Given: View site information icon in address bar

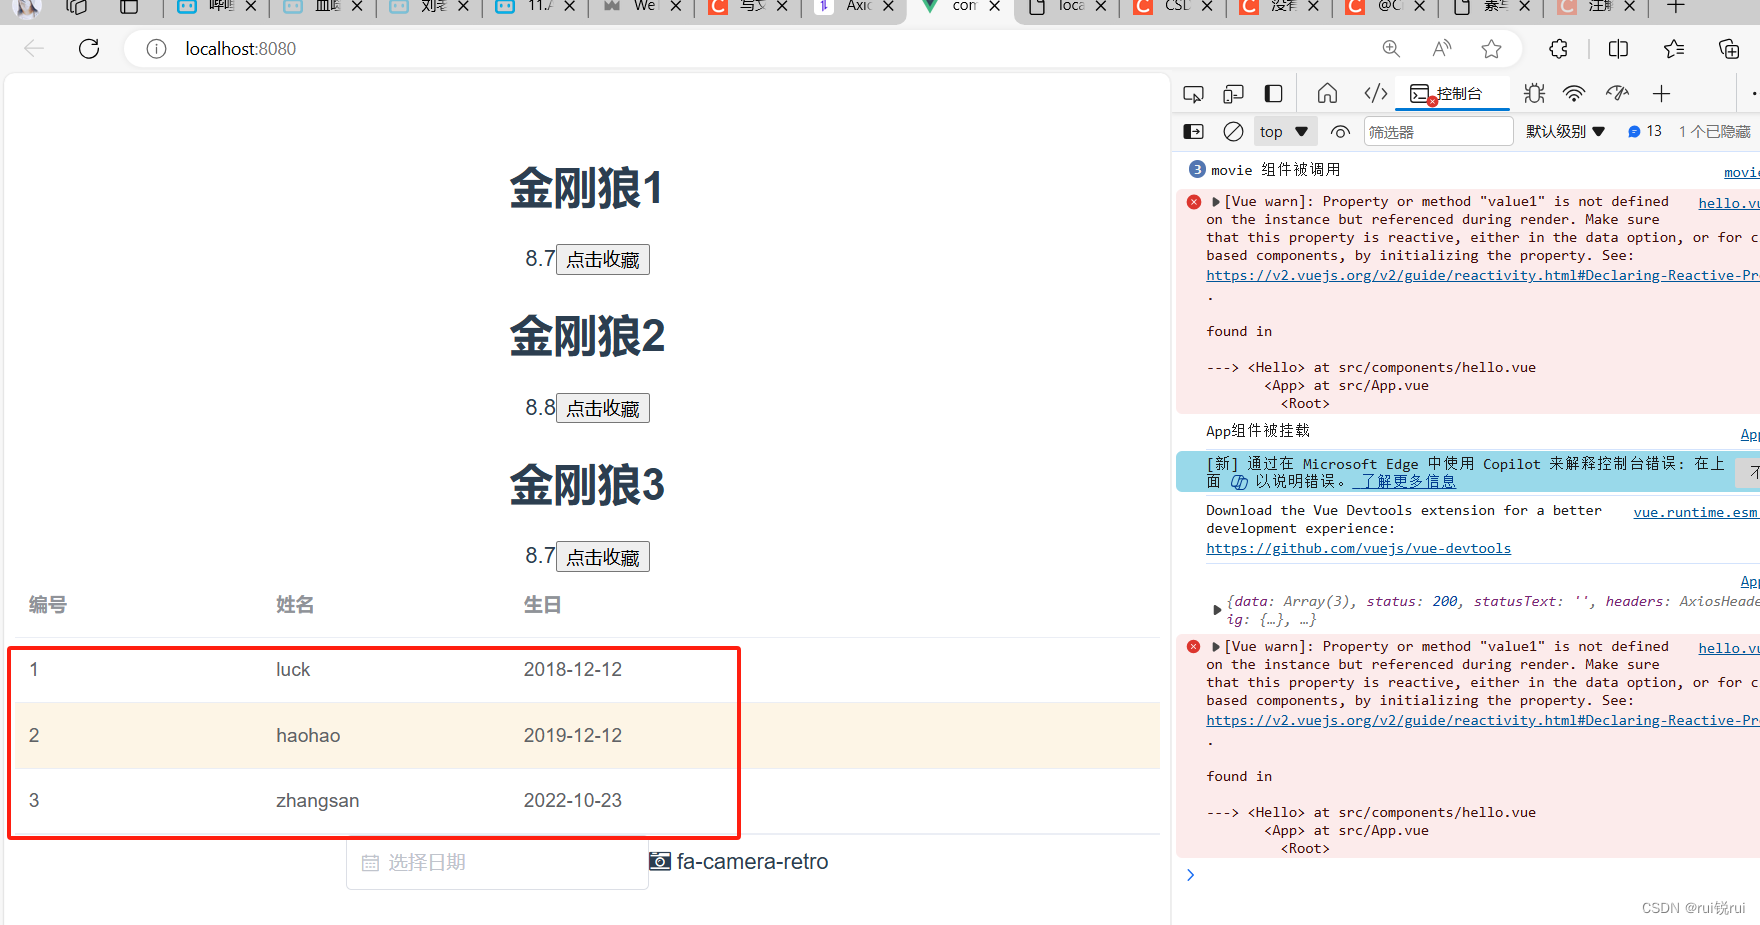Looking at the screenshot, I should coord(156,49).
